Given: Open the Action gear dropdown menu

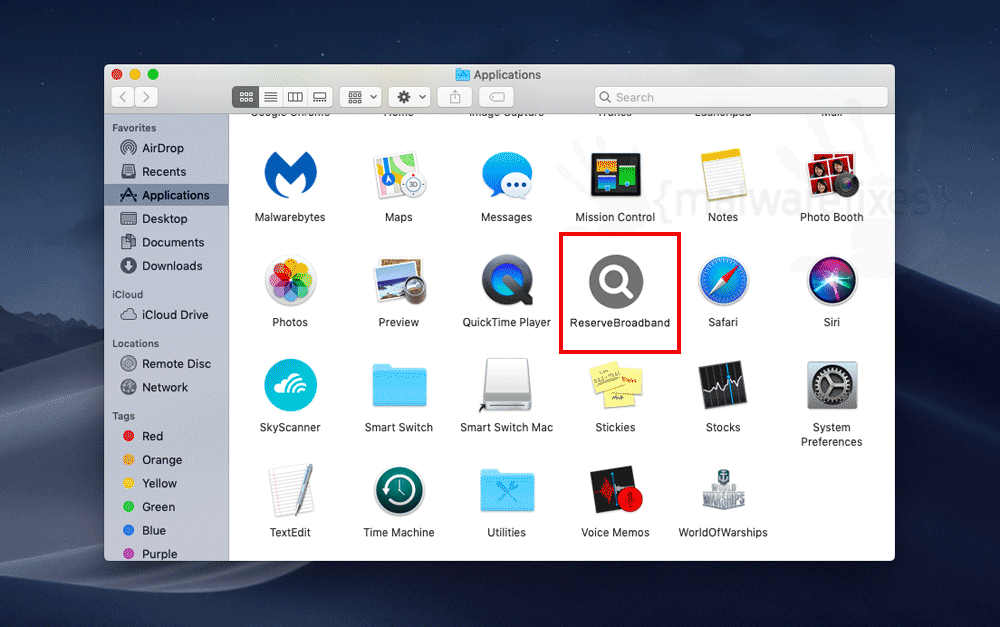Looking at the screenshot, I should tap(410, 97).
